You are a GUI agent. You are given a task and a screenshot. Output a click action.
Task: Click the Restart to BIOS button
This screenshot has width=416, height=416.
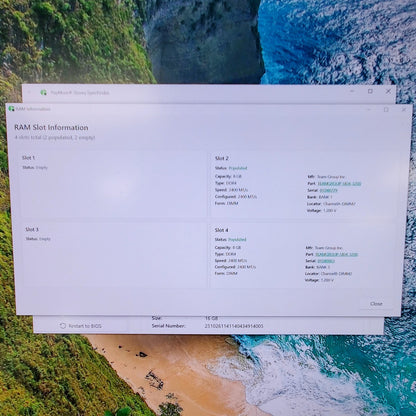(81, 326)
